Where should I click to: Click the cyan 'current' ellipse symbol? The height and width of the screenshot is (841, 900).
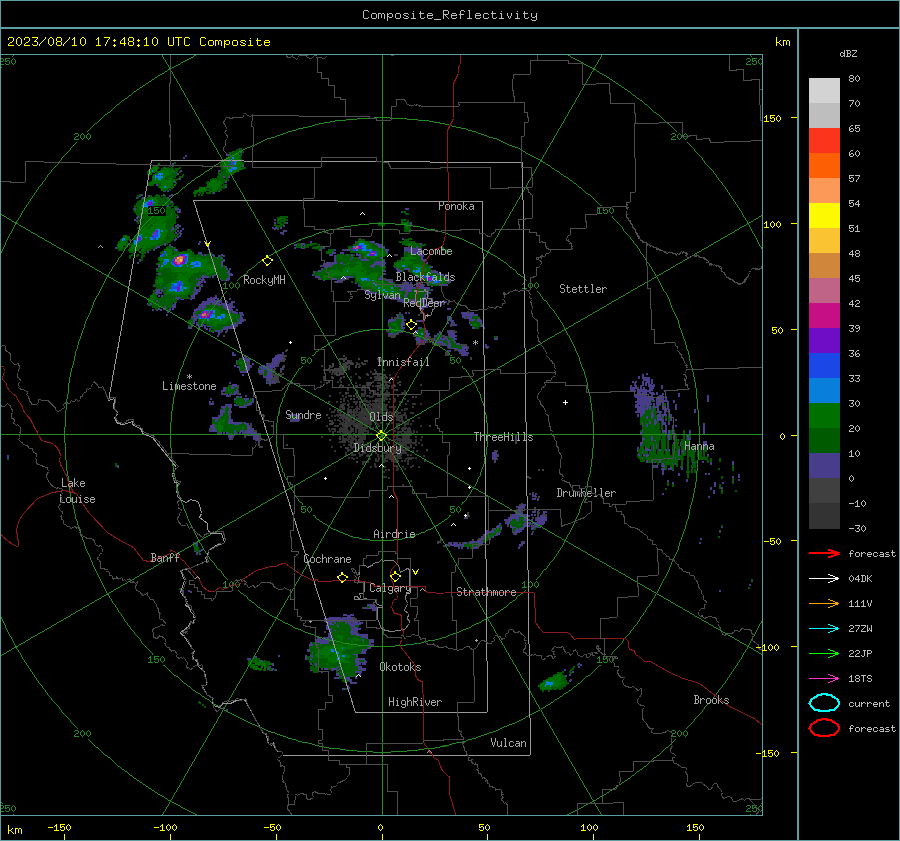point(824,703)
